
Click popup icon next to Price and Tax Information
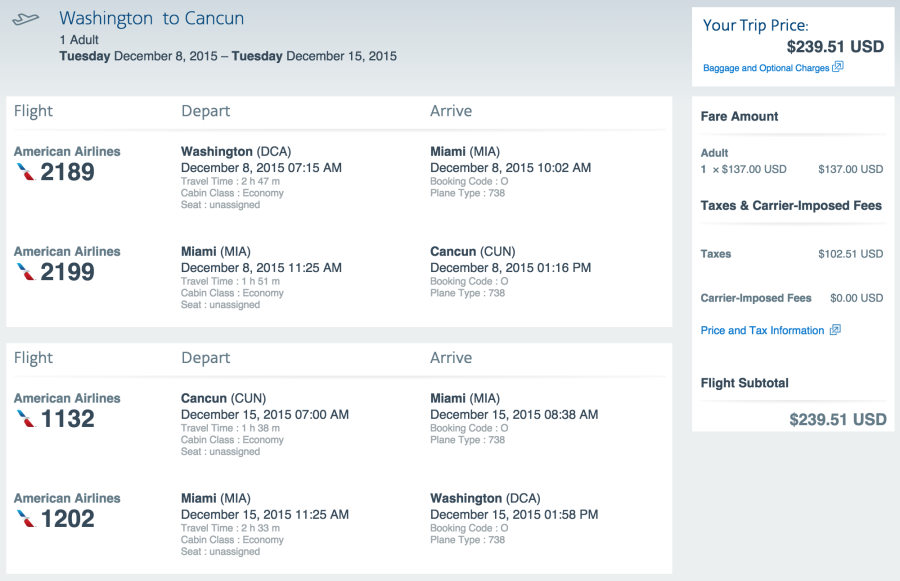835,330
